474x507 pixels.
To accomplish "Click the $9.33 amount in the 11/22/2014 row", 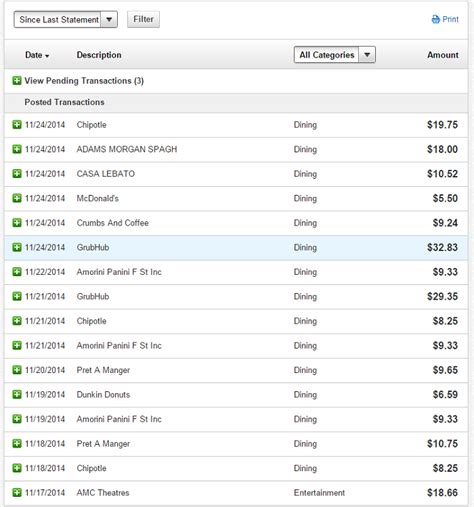I will (x=445, y=272).
